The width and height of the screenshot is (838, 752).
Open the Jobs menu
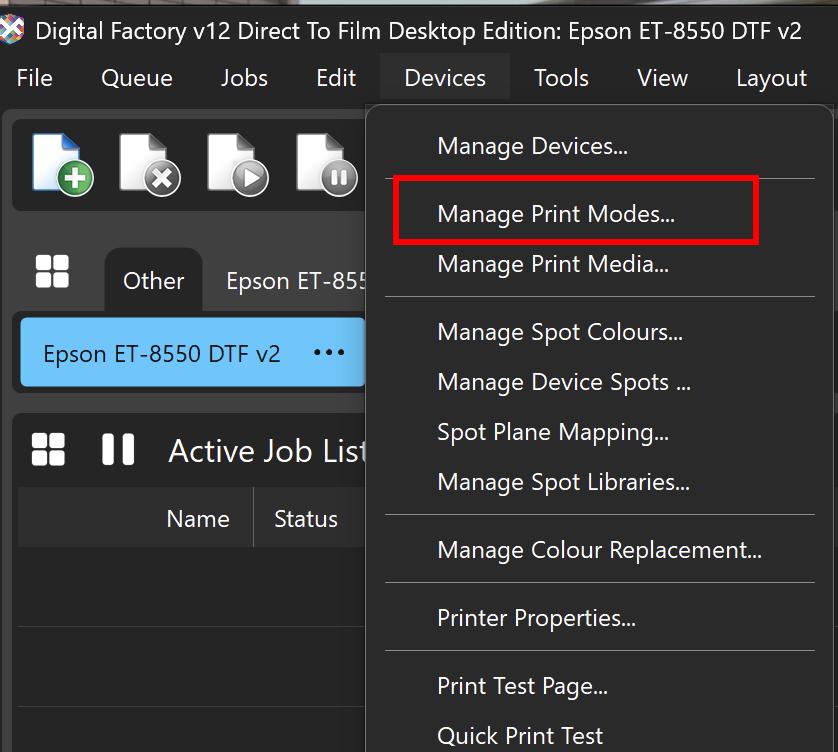point(244,78)
